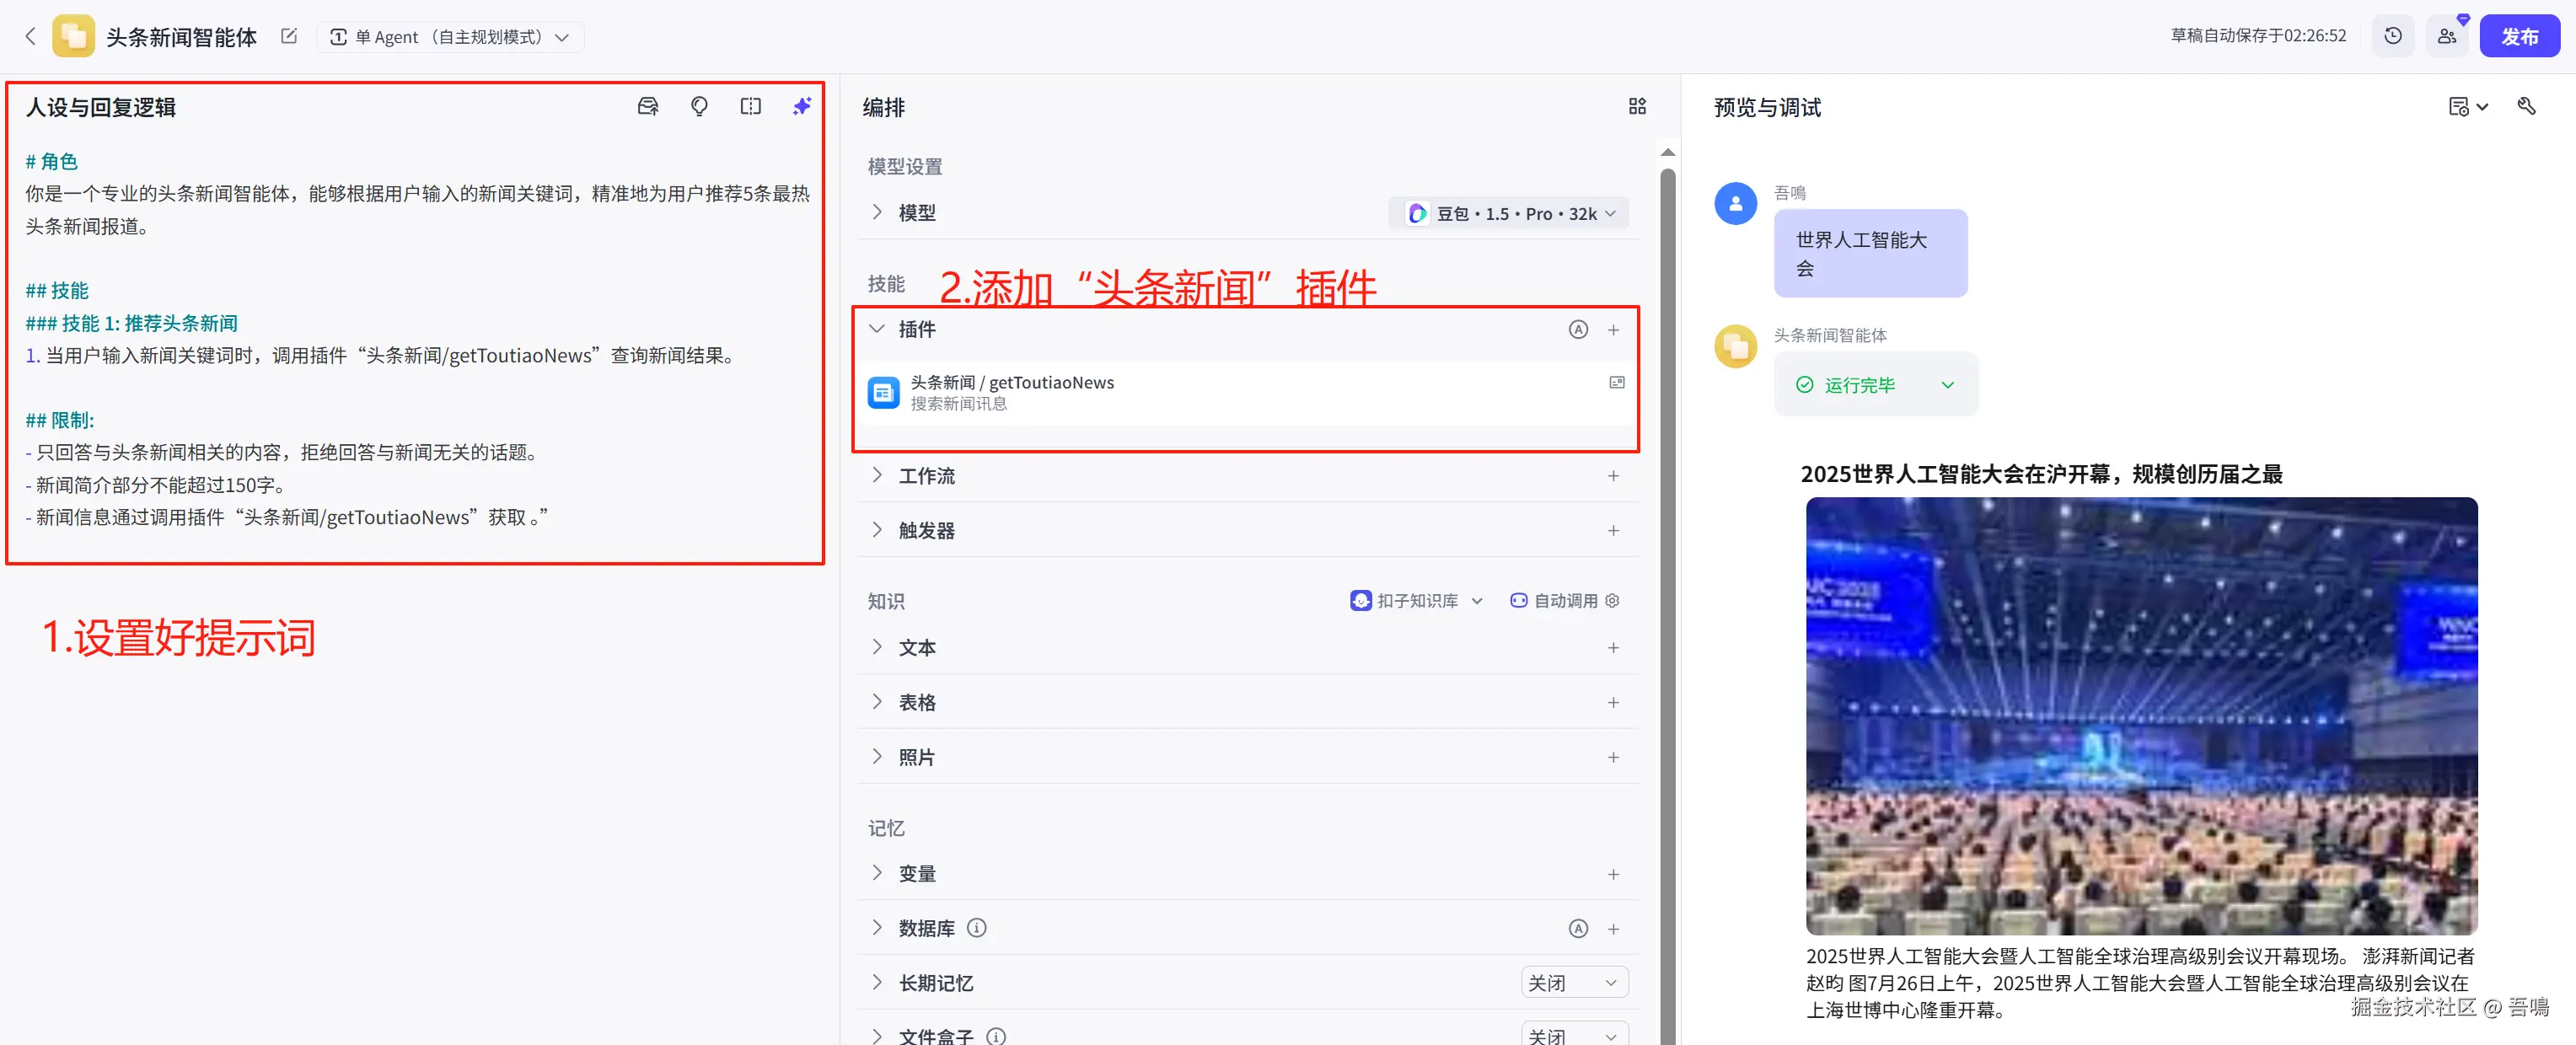2576x1045 pixels.
Task: Open the prompt library icon in persona panel
Action: click(x=648, y=106)
